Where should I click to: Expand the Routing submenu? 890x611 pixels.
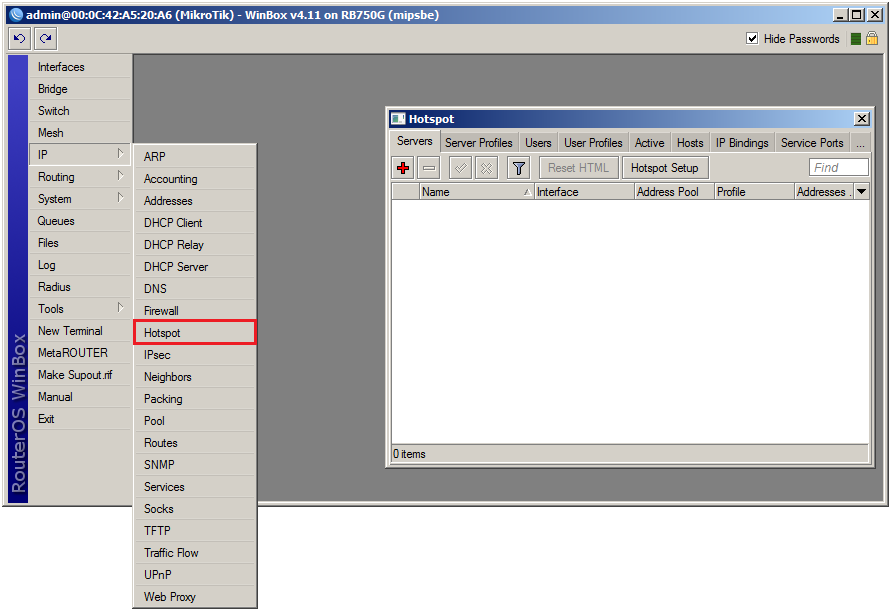tap(80, 177)
